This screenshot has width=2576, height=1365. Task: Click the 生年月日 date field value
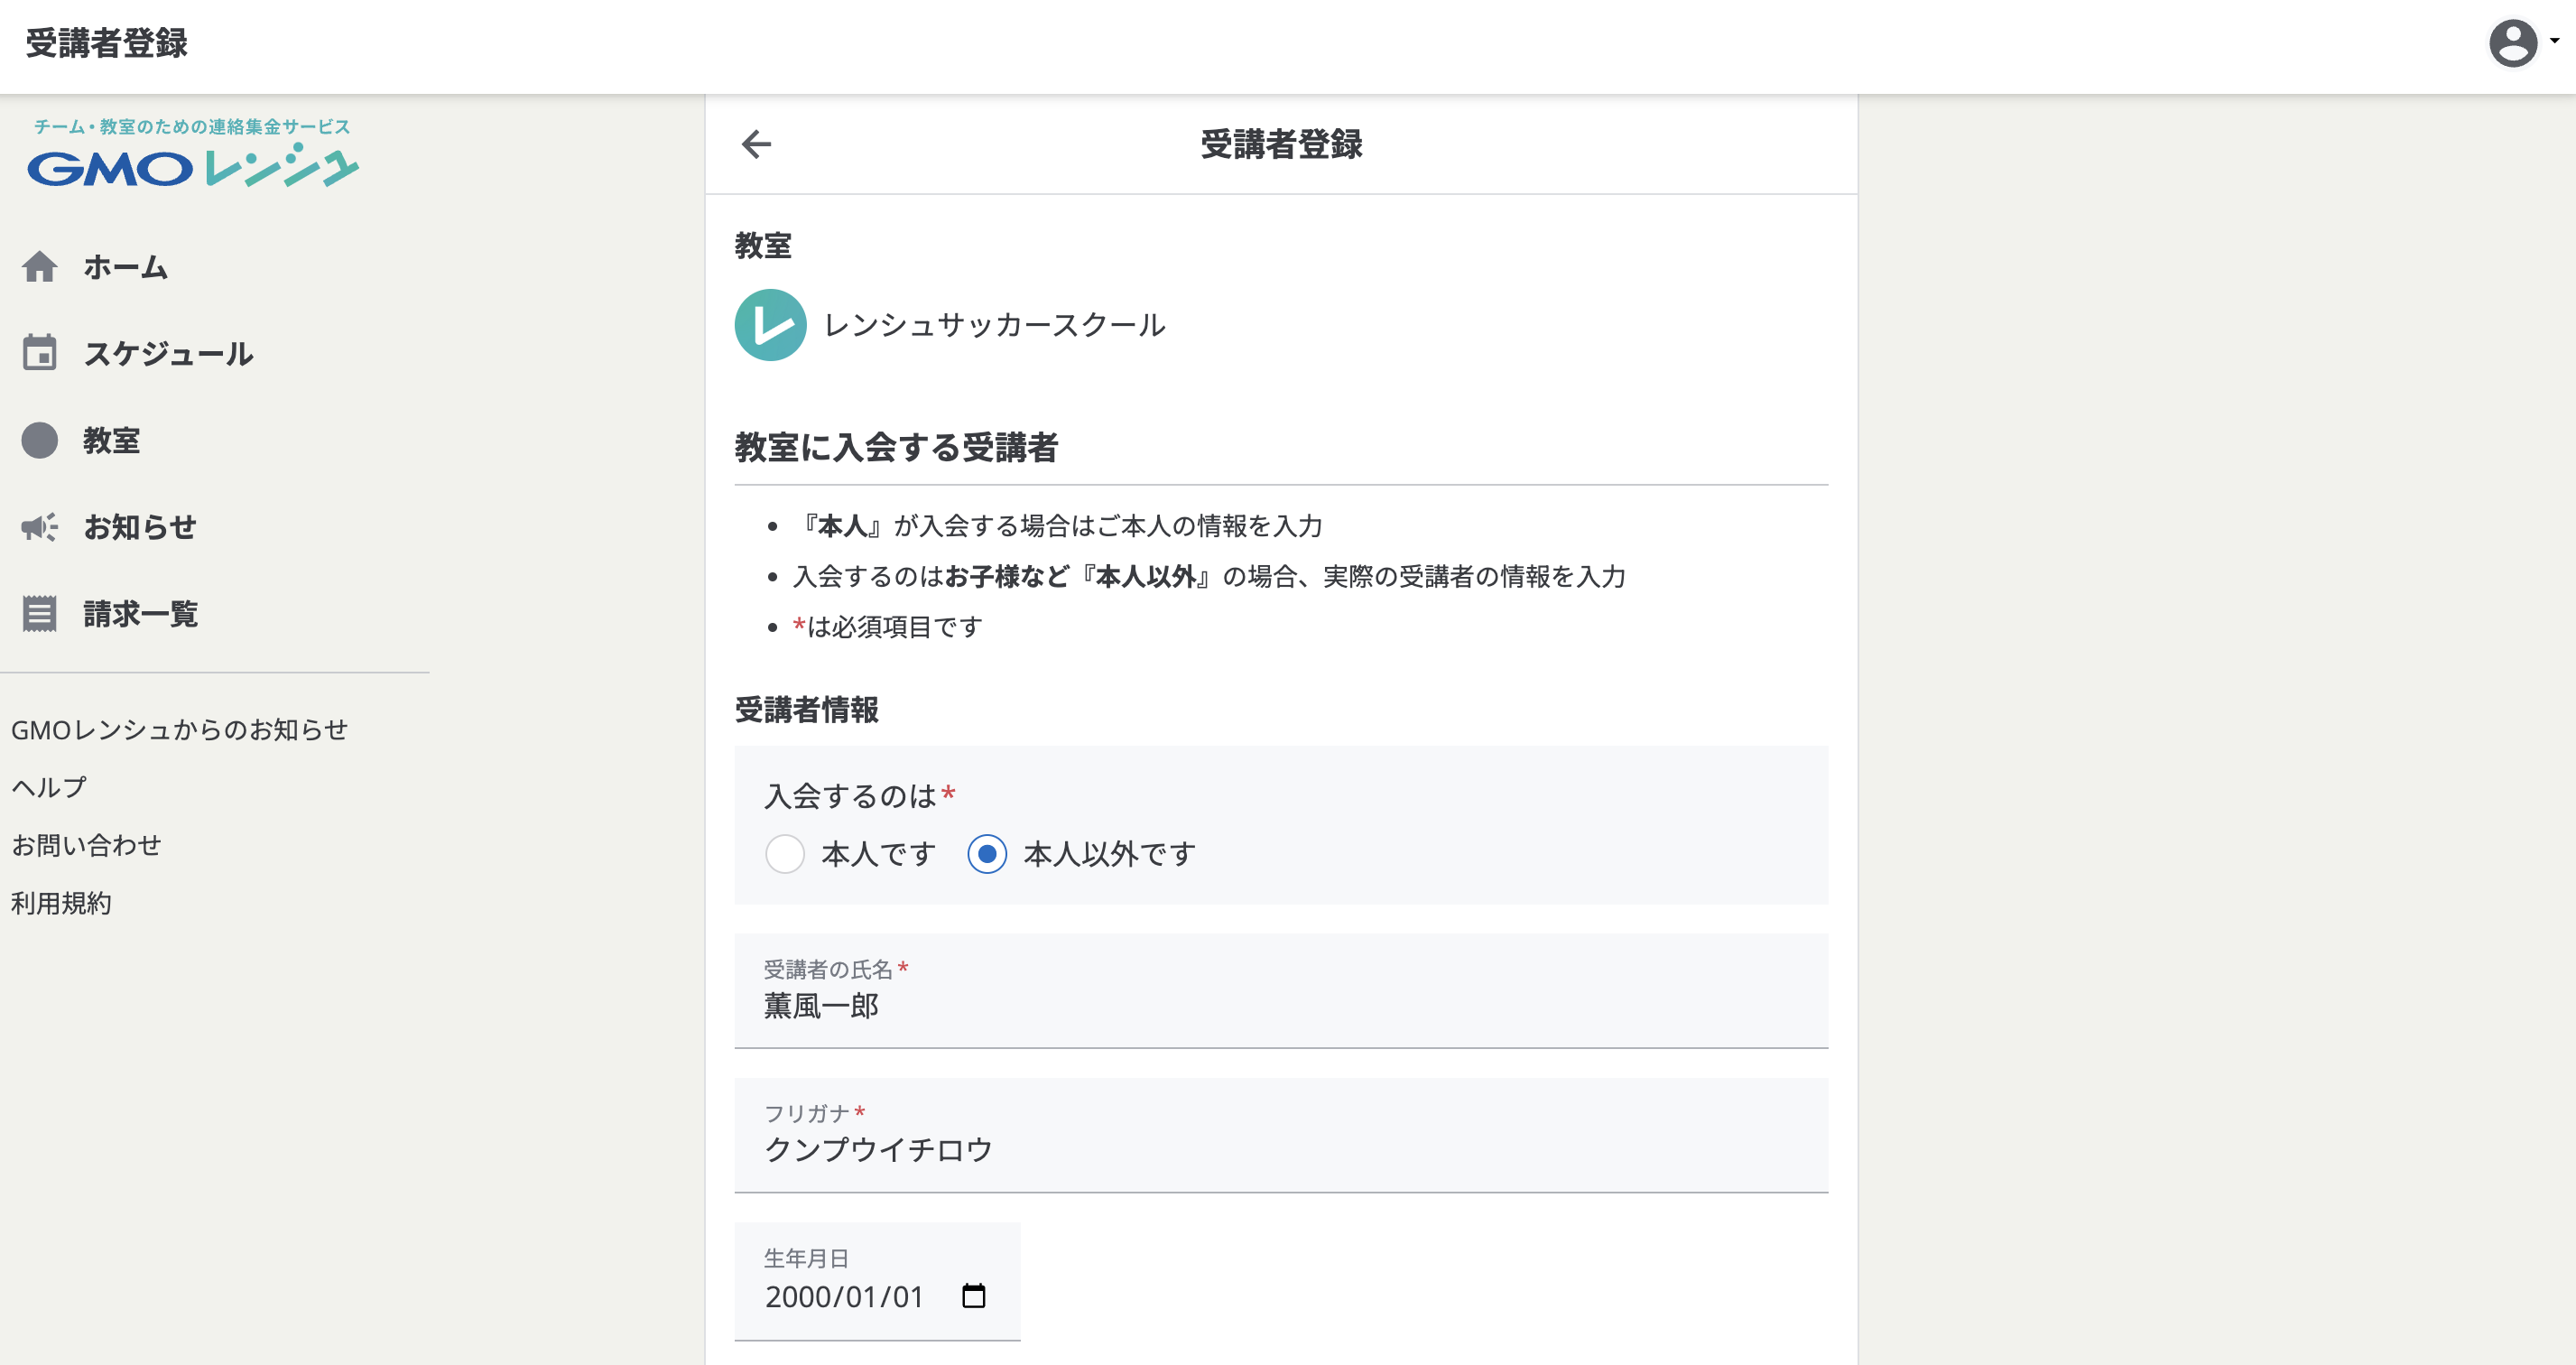pos(844,1297)
